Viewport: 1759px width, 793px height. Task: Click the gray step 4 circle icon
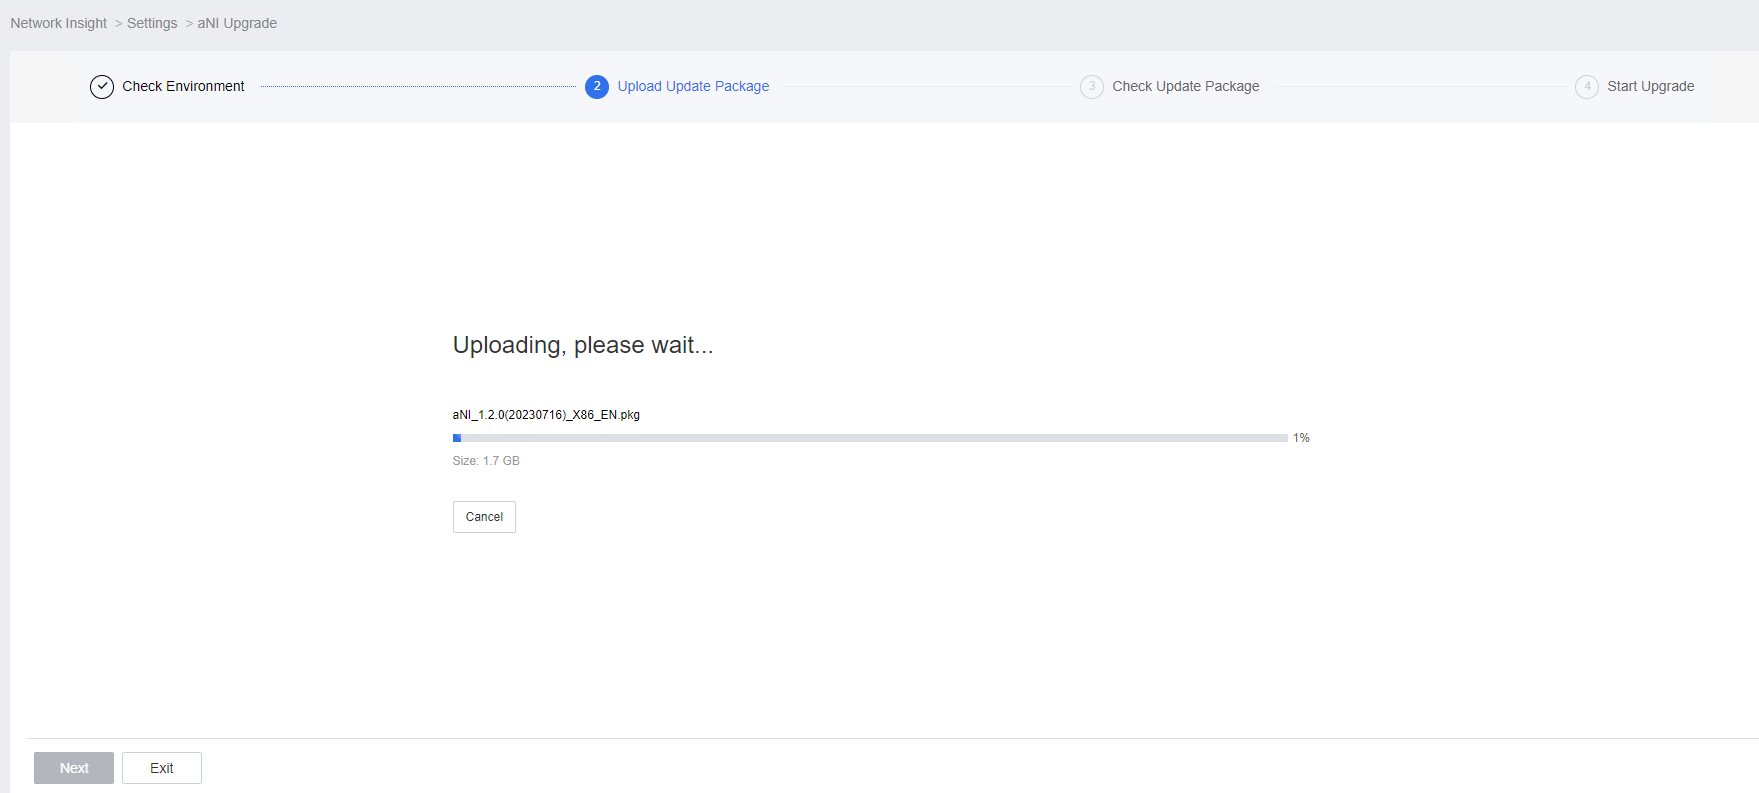click(x=1586, y=87)
